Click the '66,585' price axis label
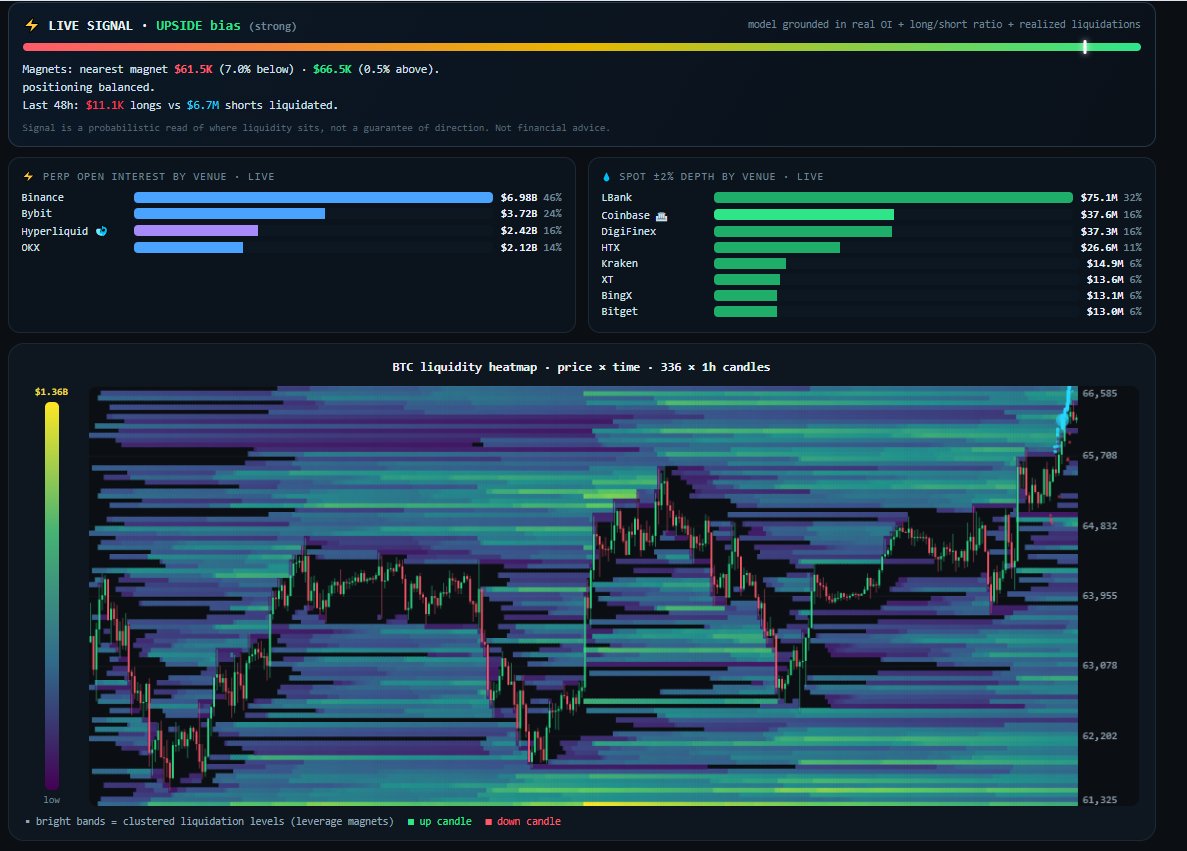Screen dimensions: 1187x851 pyautogui.click(x=1099, y=394)
